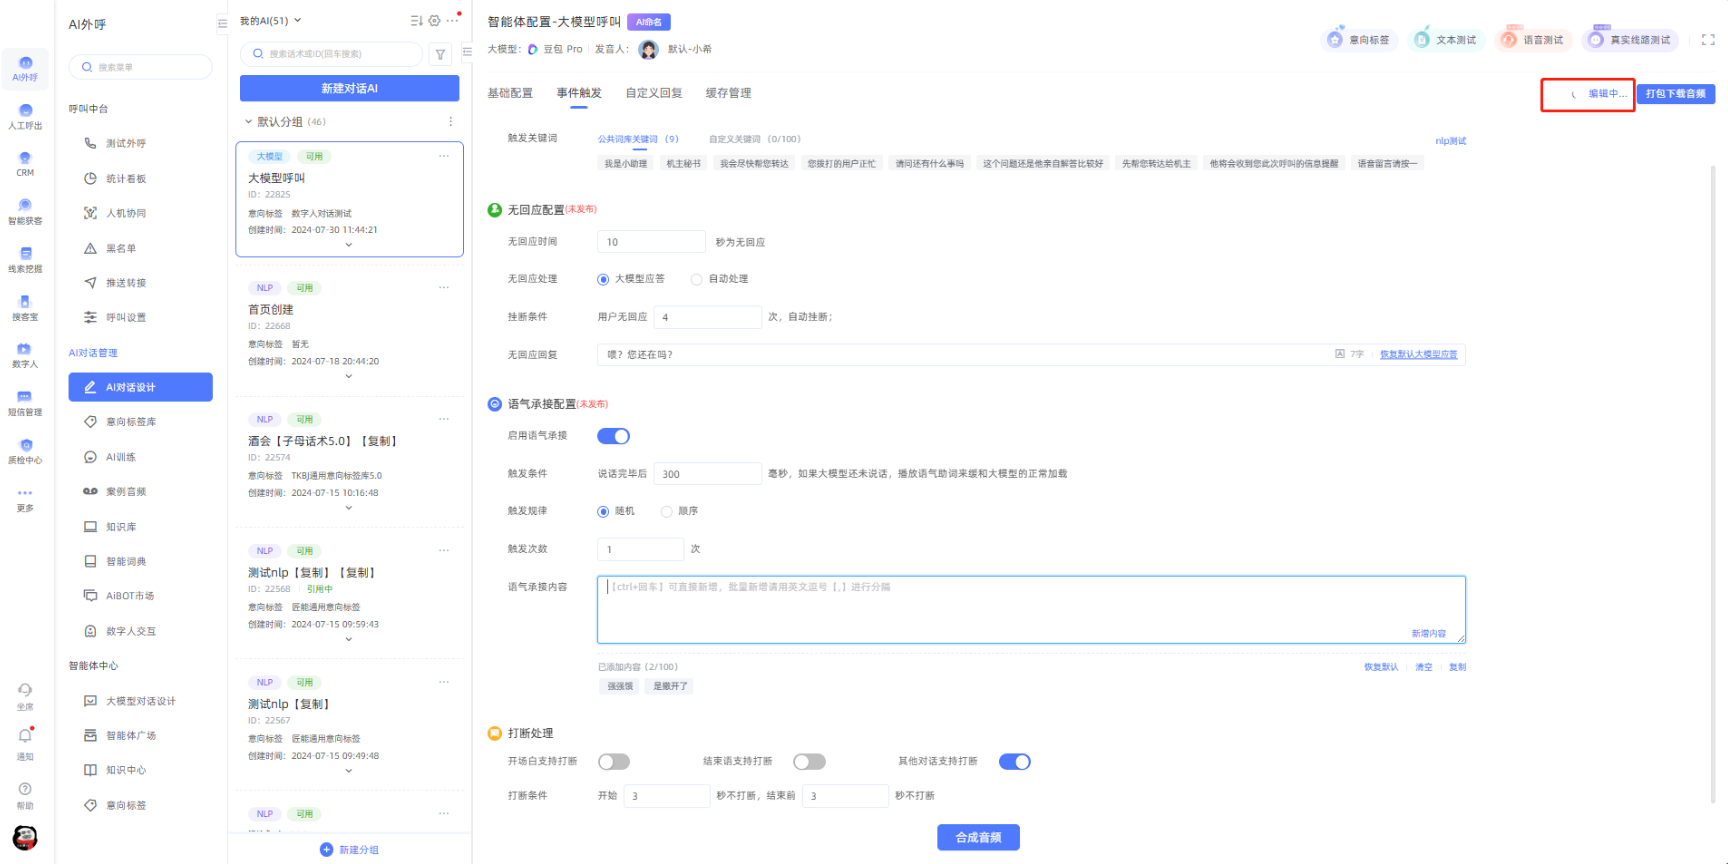Collapse the 默认分组 group
The image size is (1728, 864).
point(248,122)
